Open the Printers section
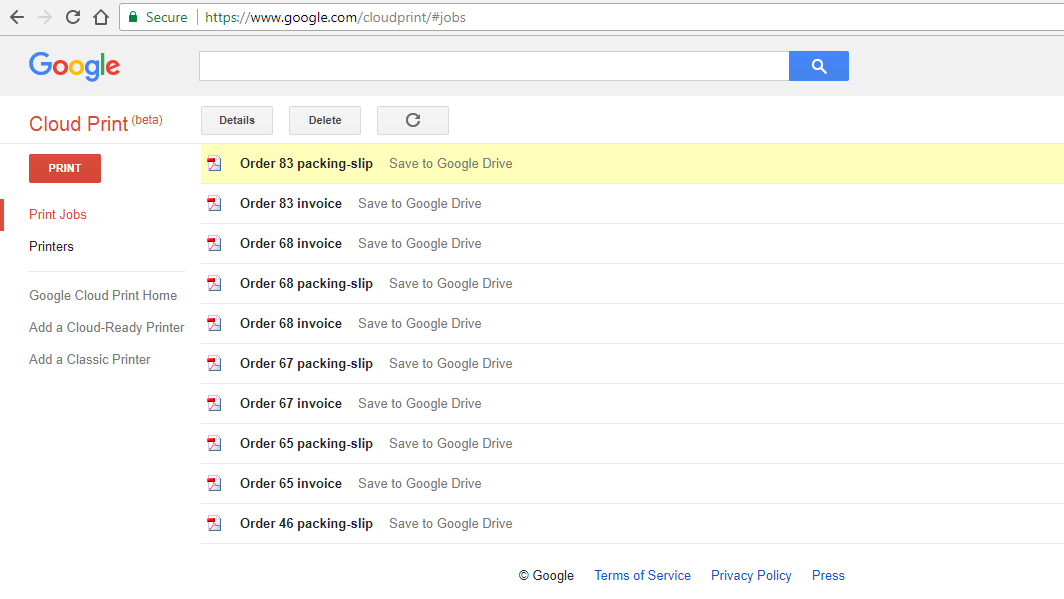The height and width of the screenshot is (599, 1064). [52, 246]
